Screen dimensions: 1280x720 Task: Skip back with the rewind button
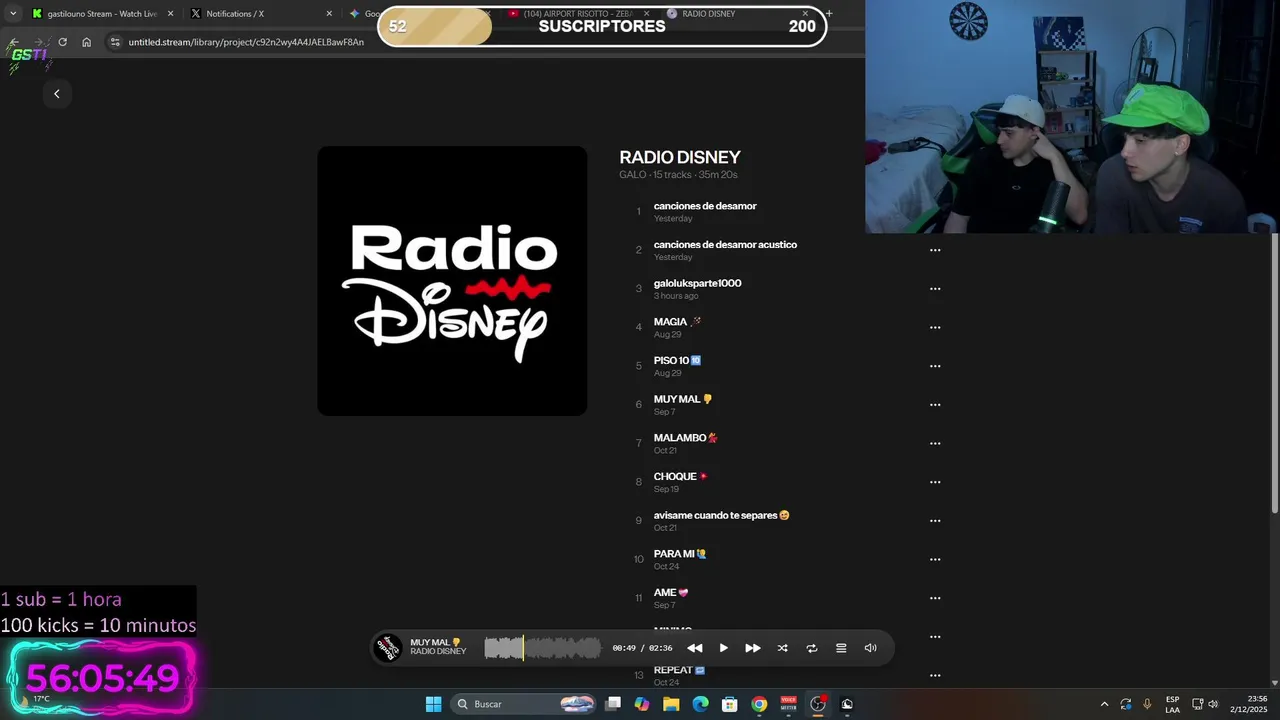point(694,648)
